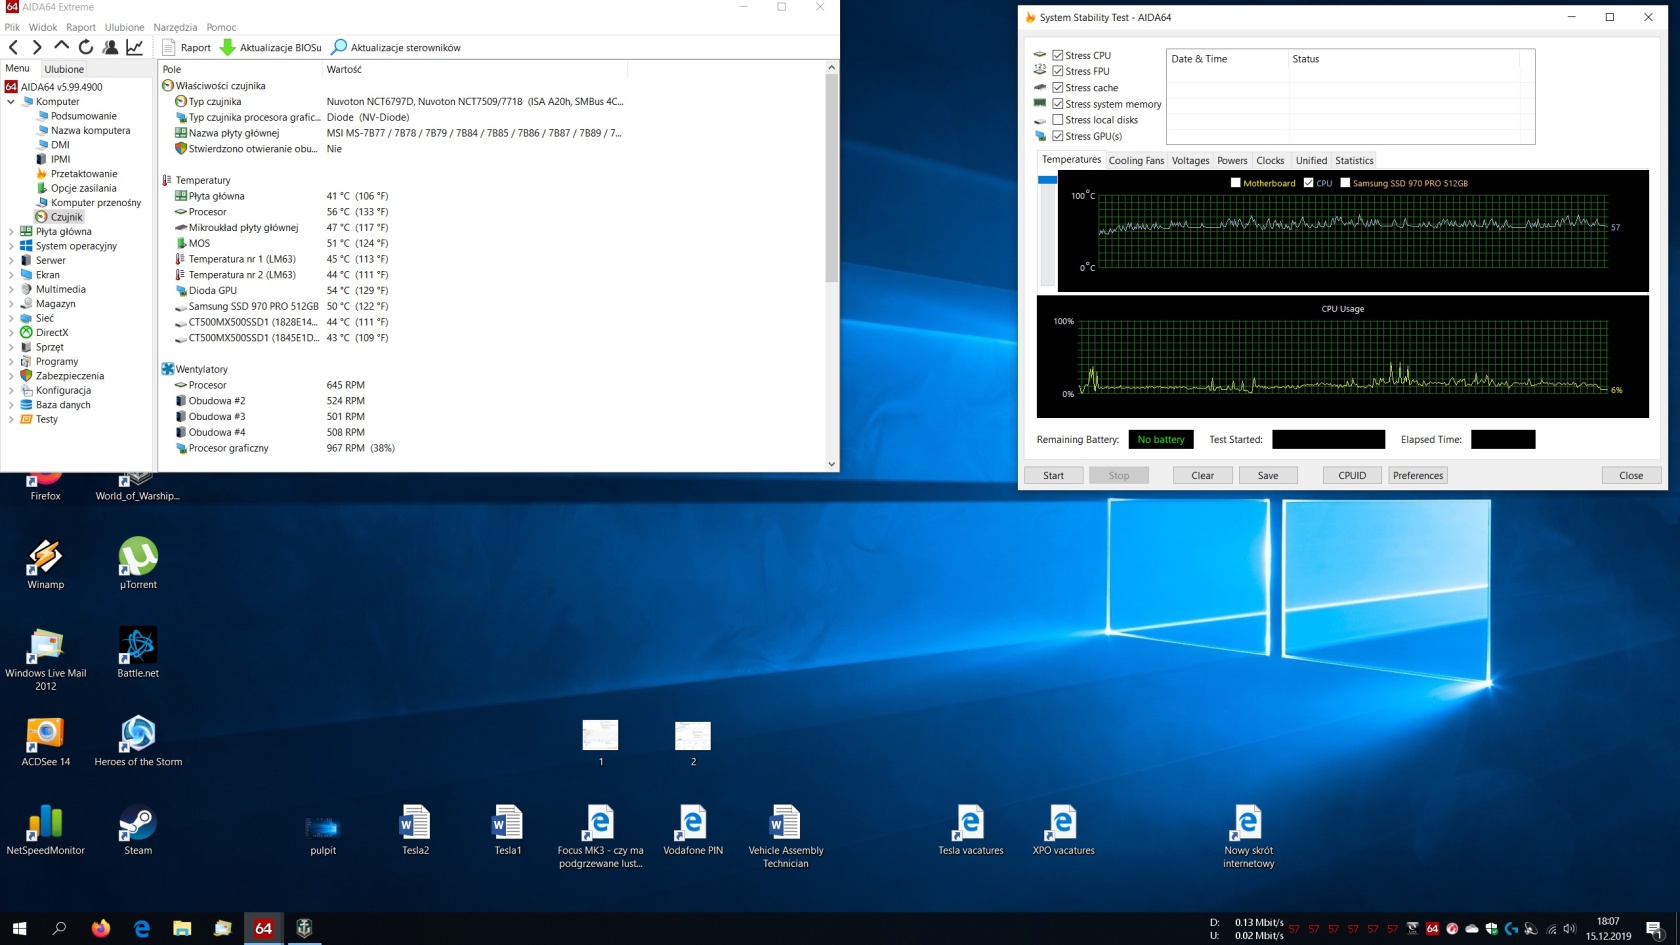This screenshot has height=945, width=1680.
Task: Open the Narzędzia menu
Action: pos(175,27)
